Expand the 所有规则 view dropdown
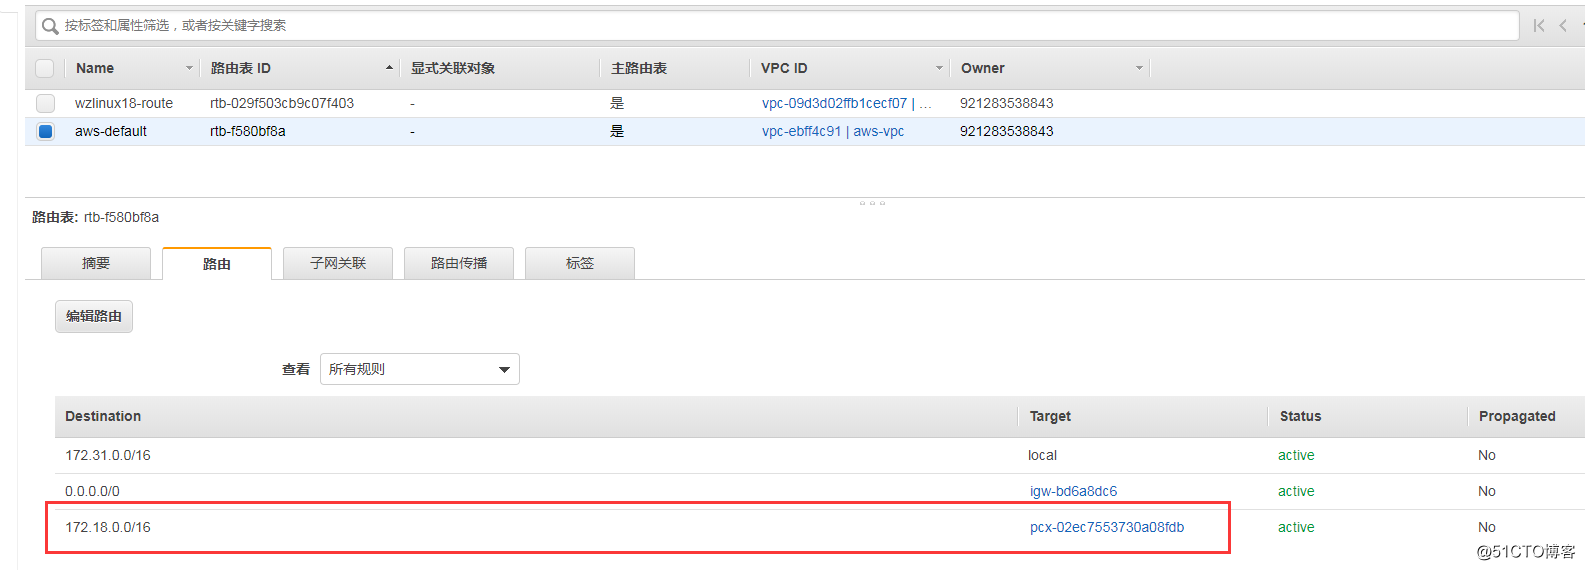The width and height of the screenshot is (1585, 570). coord(420,369)
